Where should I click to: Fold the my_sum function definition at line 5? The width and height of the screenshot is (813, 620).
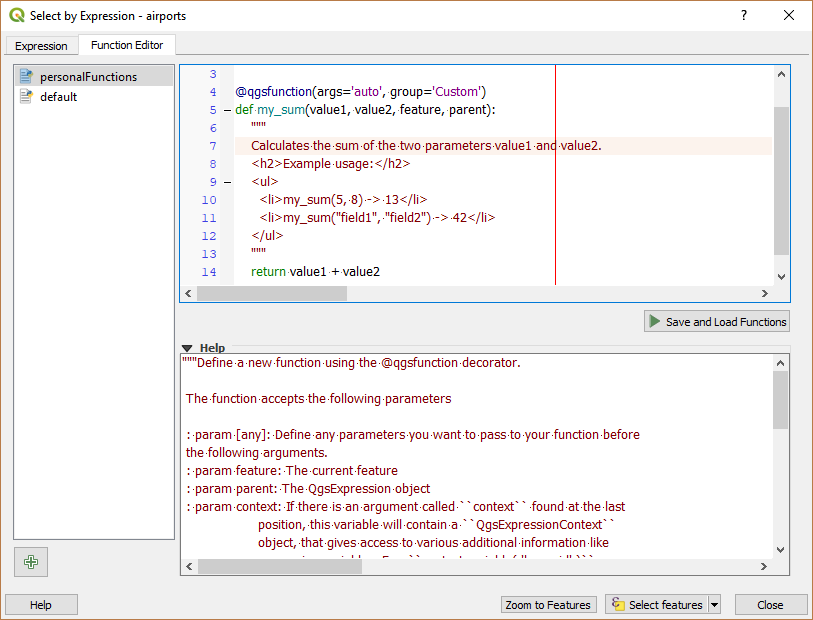228,110
